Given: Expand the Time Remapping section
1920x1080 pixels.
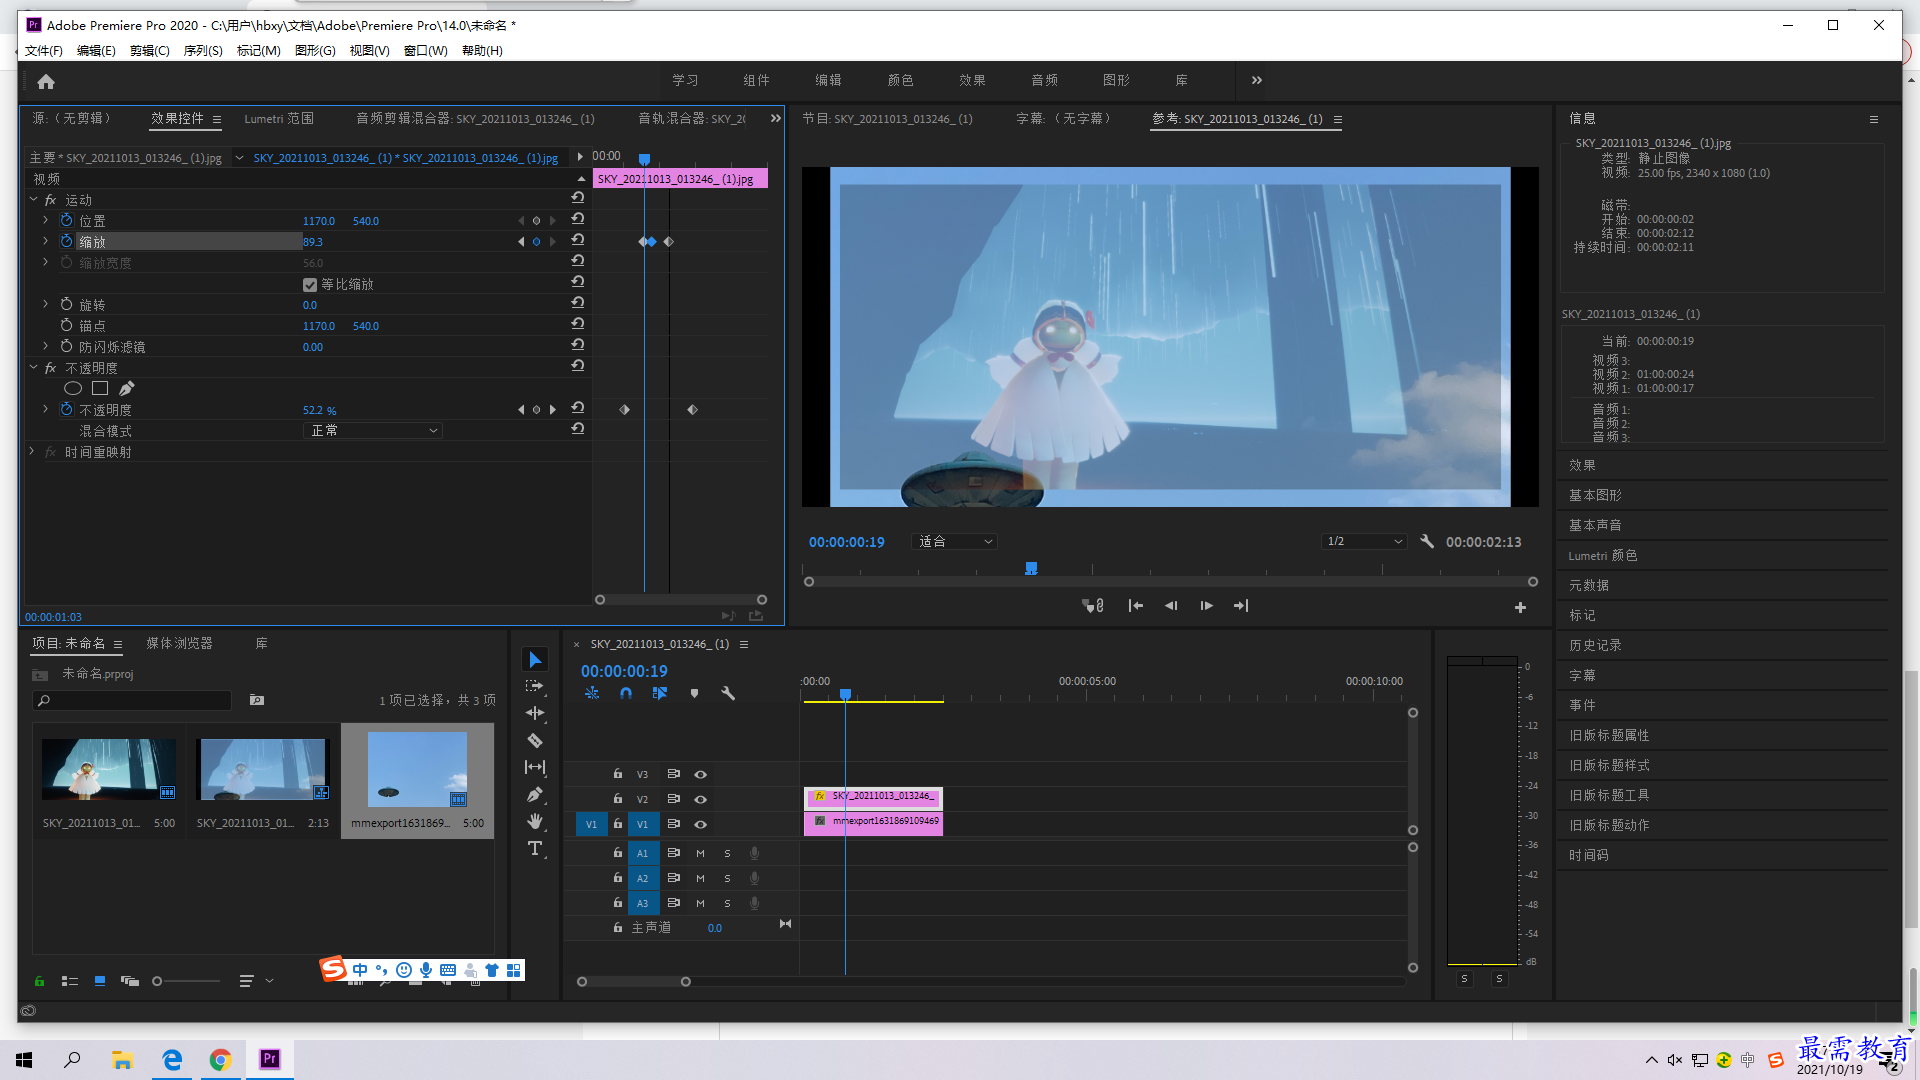Looking at the screenshot, I should pos(32,452).
